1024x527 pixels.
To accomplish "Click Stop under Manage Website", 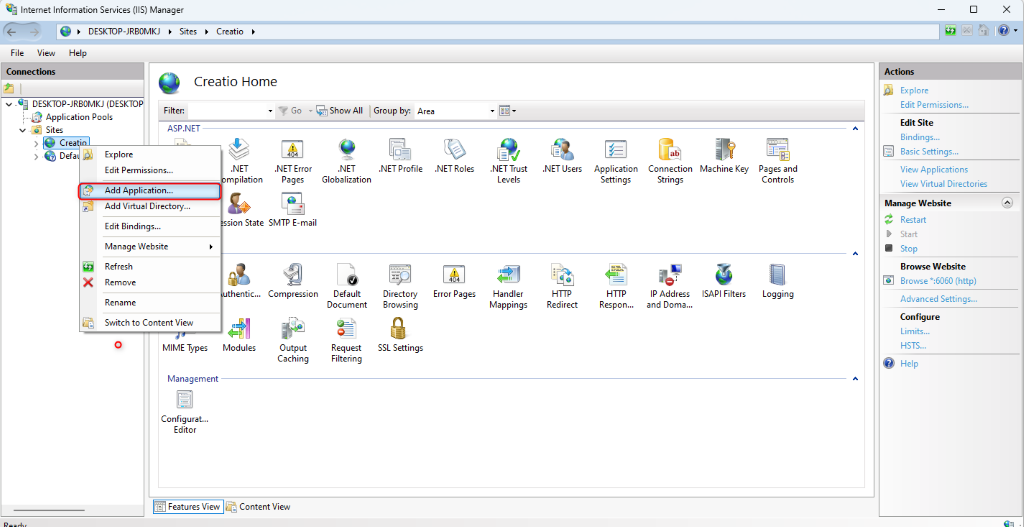I will 908,248.
